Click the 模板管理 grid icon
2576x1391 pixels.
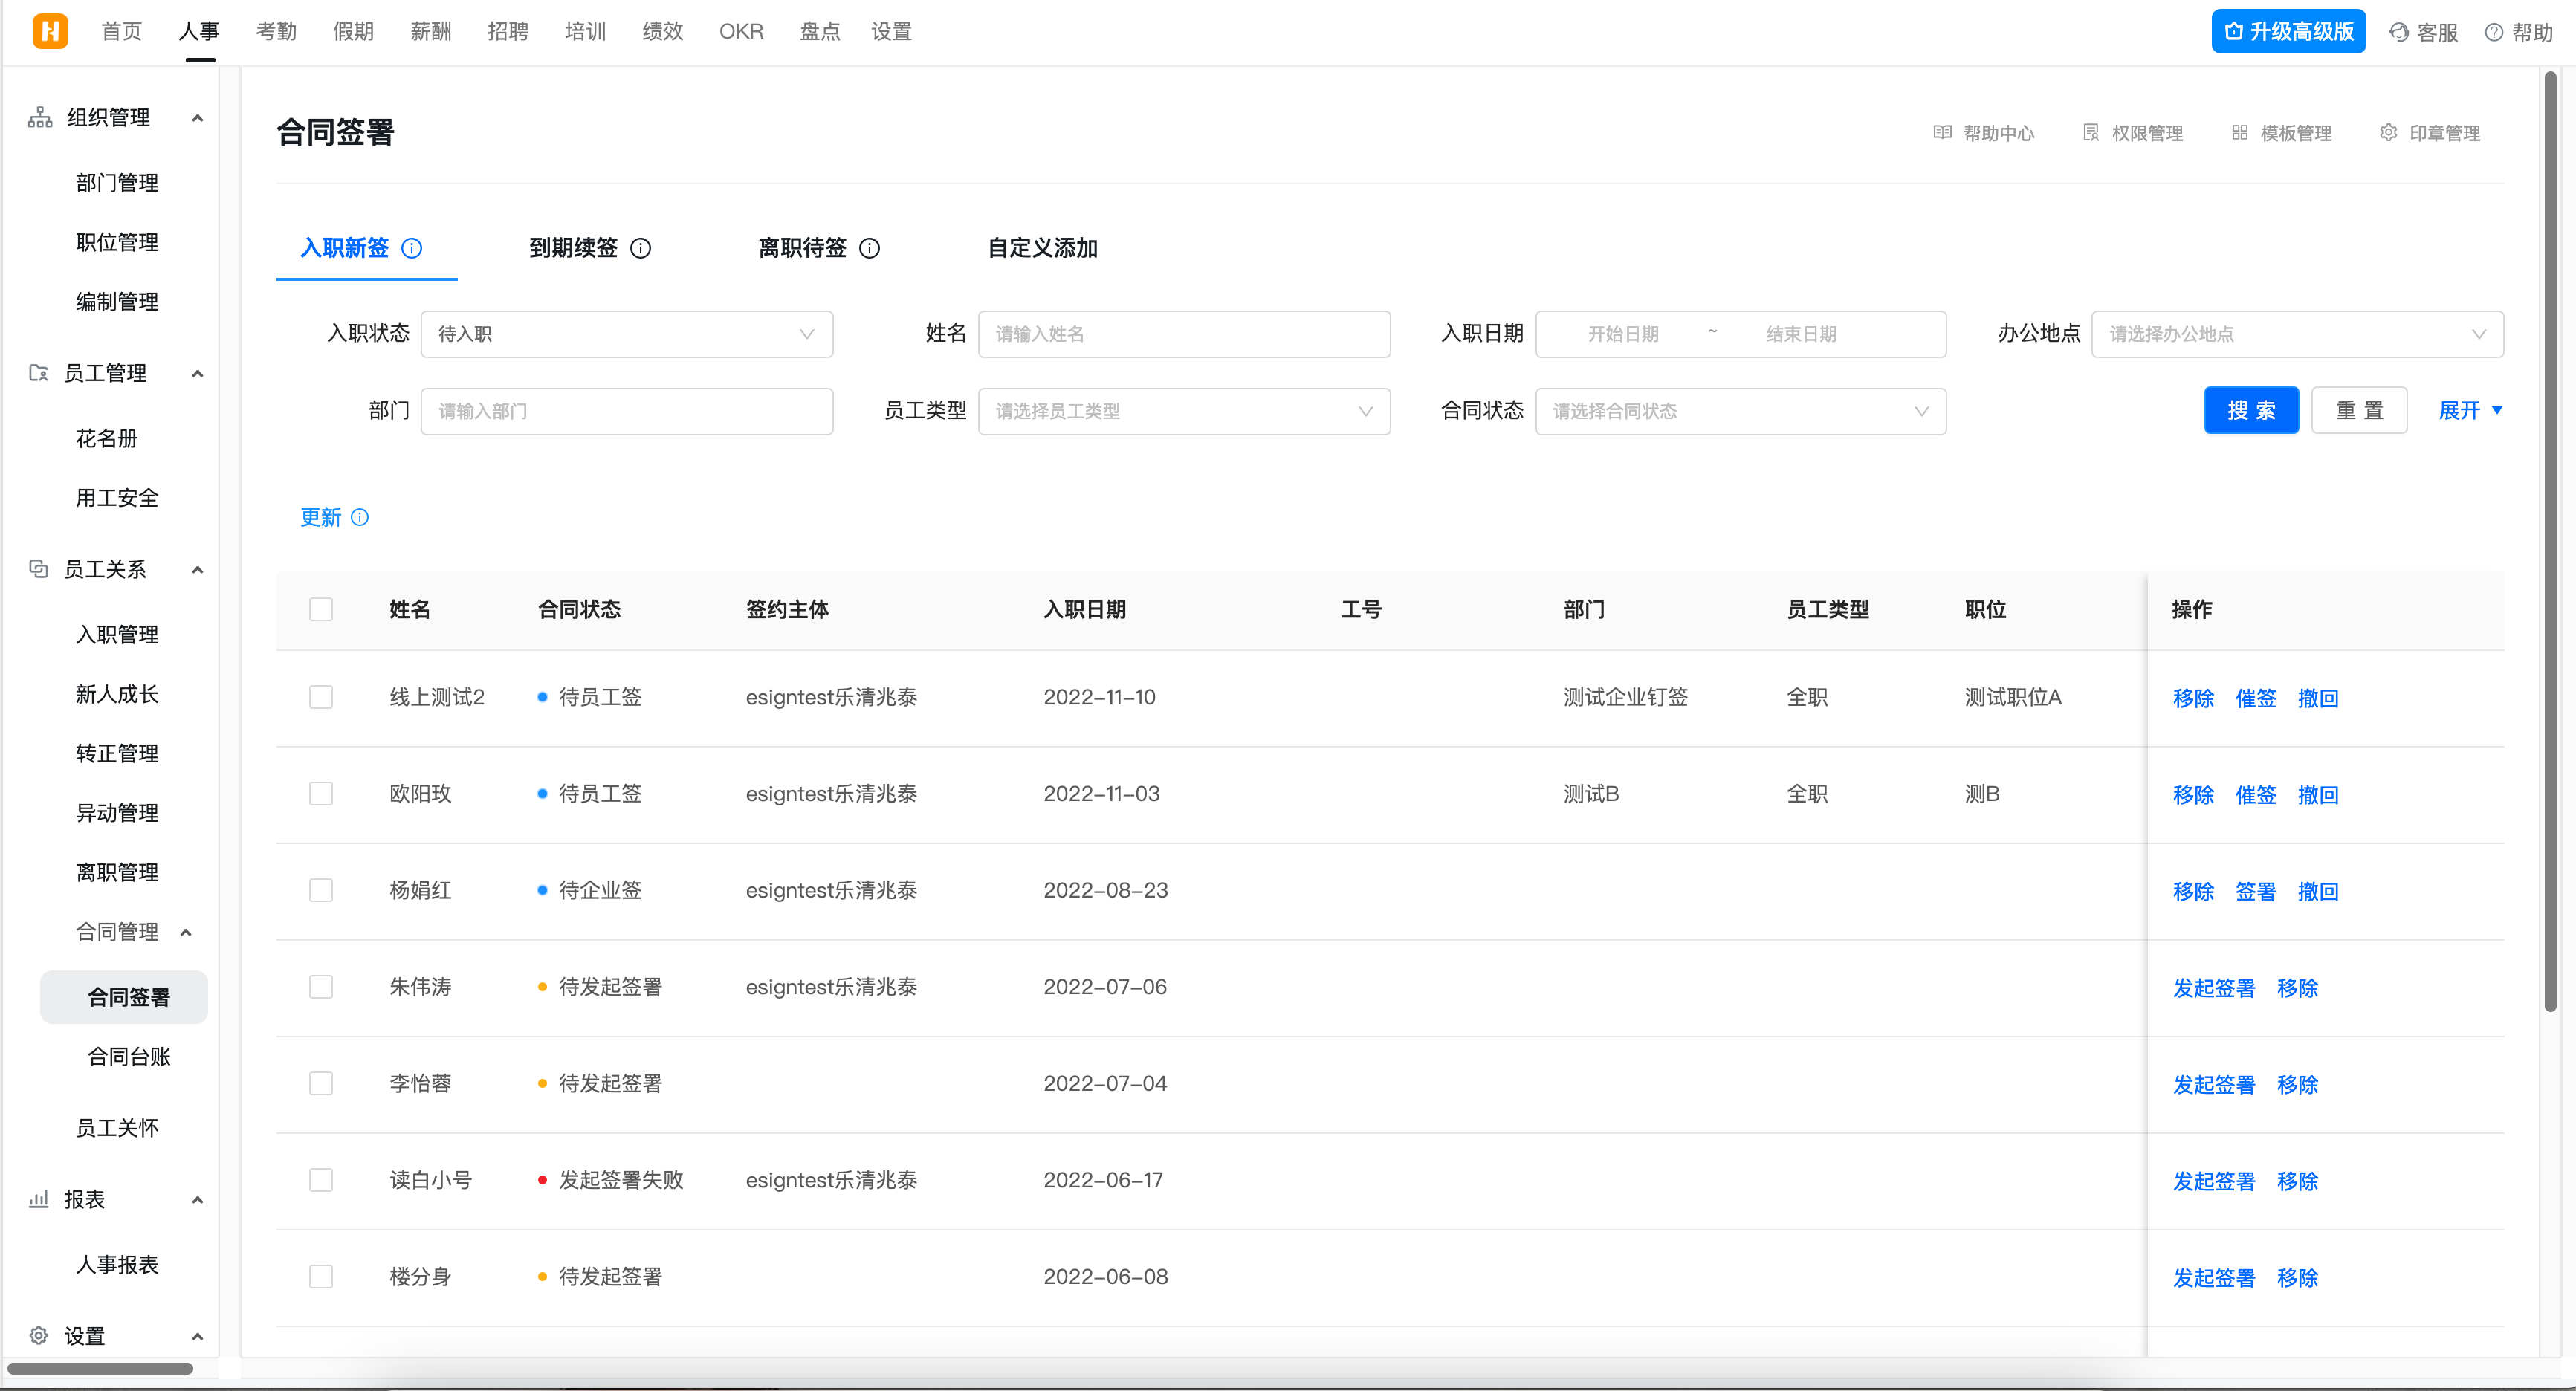click(x=2240, y=132)
